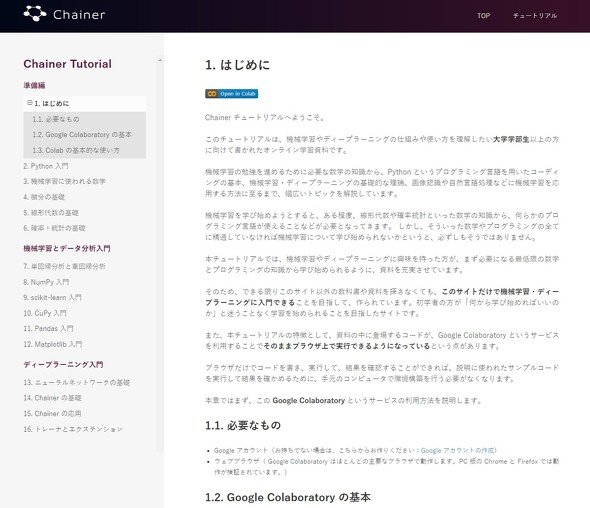This screenshot has width=590, height=508.
Task: Open chapter 10. CuPy 入門
Action: [45, 313]
